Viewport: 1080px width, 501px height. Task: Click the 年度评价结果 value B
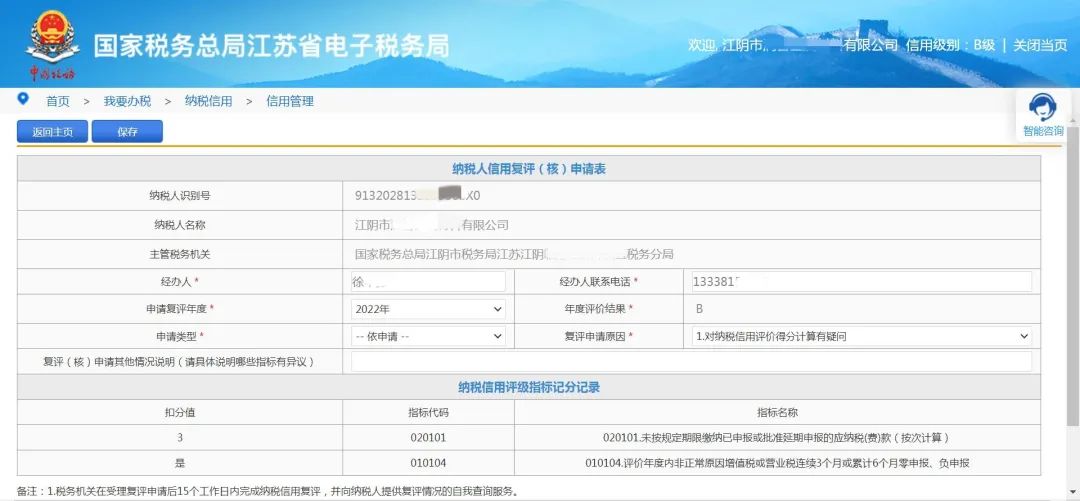pos(699,309)
